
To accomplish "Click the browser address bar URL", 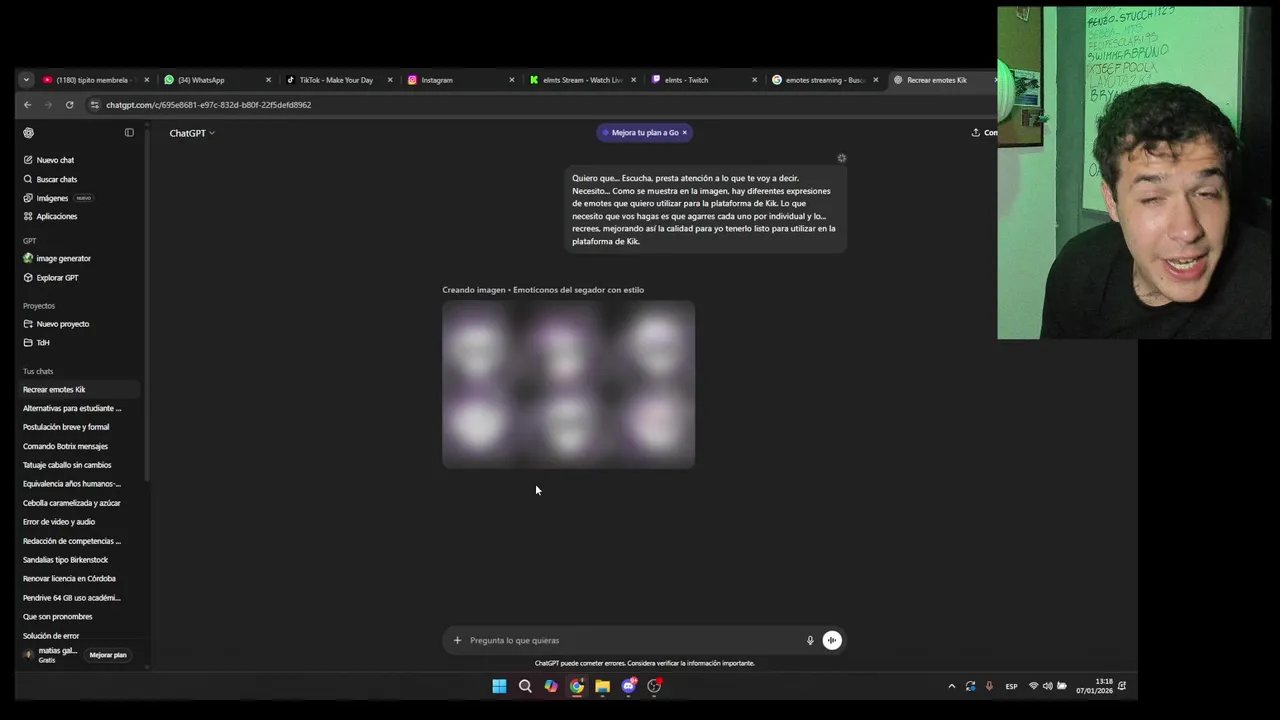I will coord(208,104).
